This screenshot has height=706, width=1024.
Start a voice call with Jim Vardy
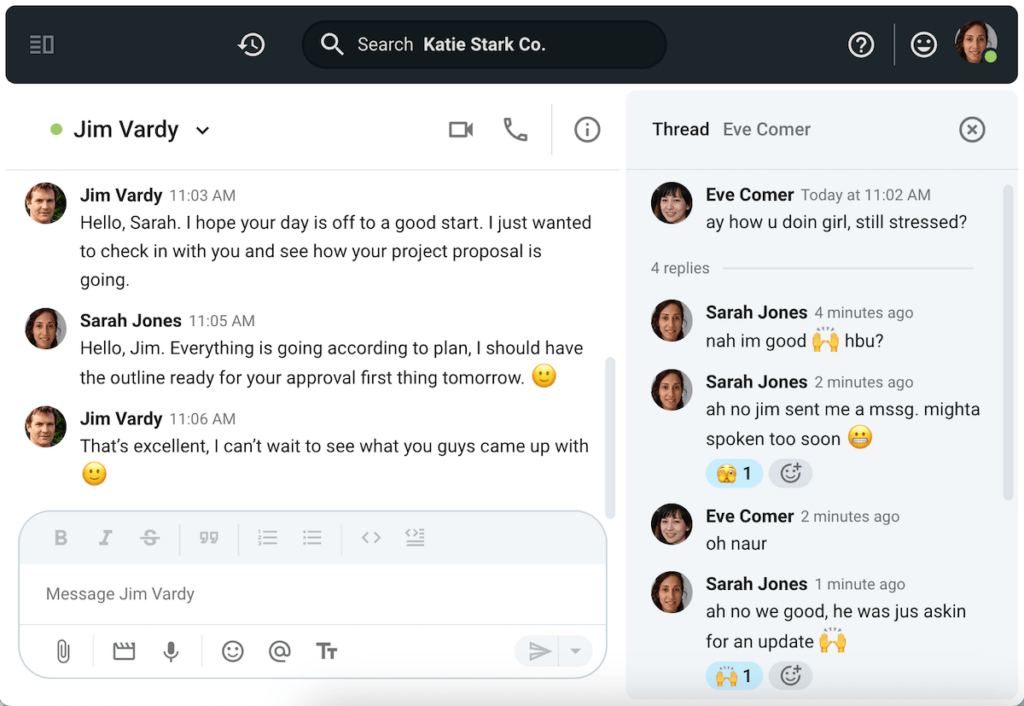tap(515, 130)
